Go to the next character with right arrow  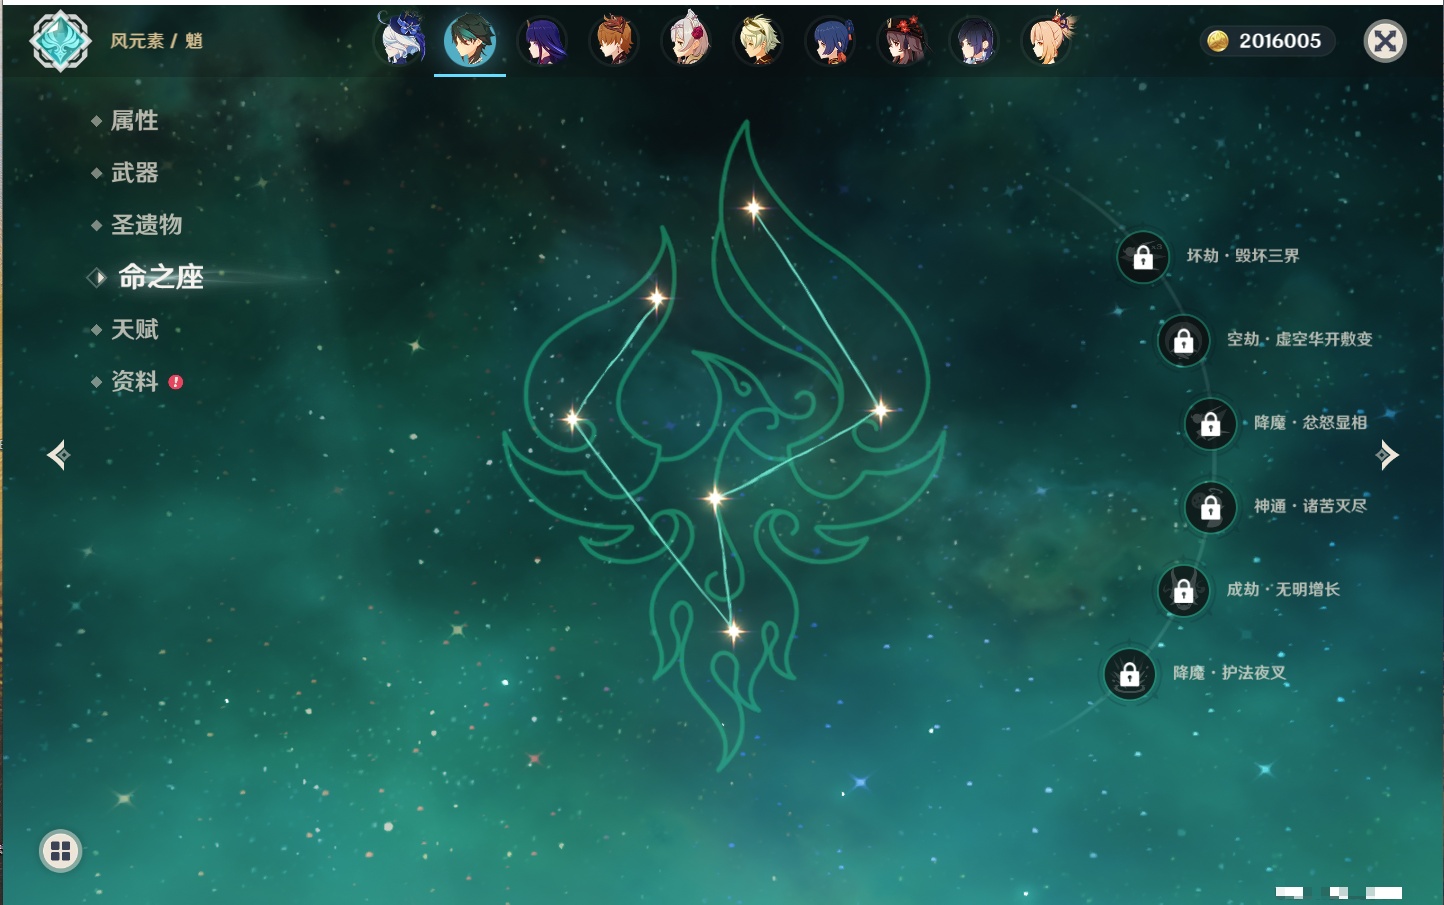[1387, 455]
